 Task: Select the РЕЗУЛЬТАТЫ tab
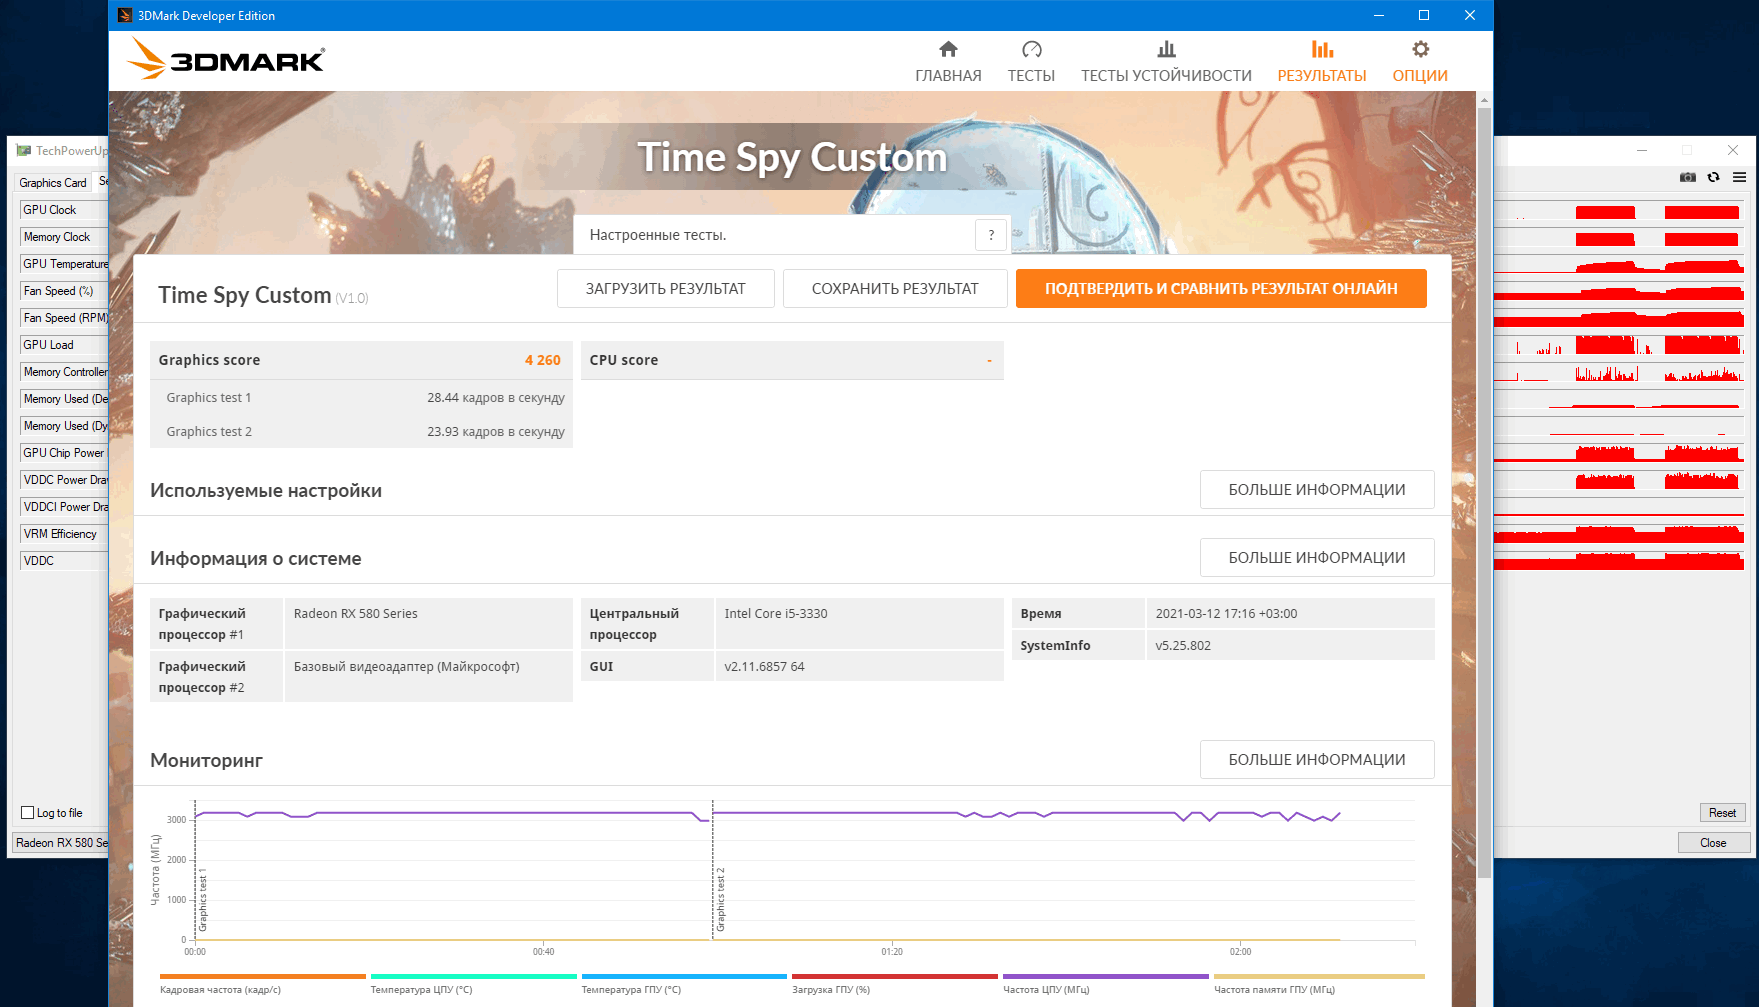(x=1322, y=62)
